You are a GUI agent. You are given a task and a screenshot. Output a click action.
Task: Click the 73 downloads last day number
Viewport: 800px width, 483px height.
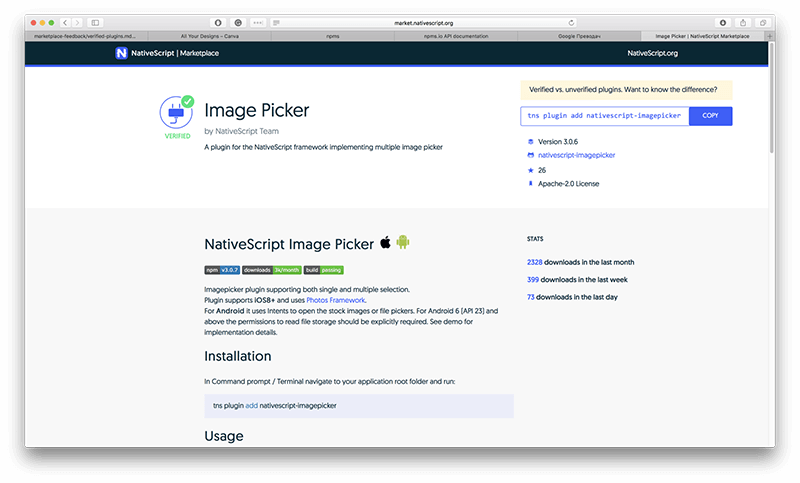coord(531,297)
